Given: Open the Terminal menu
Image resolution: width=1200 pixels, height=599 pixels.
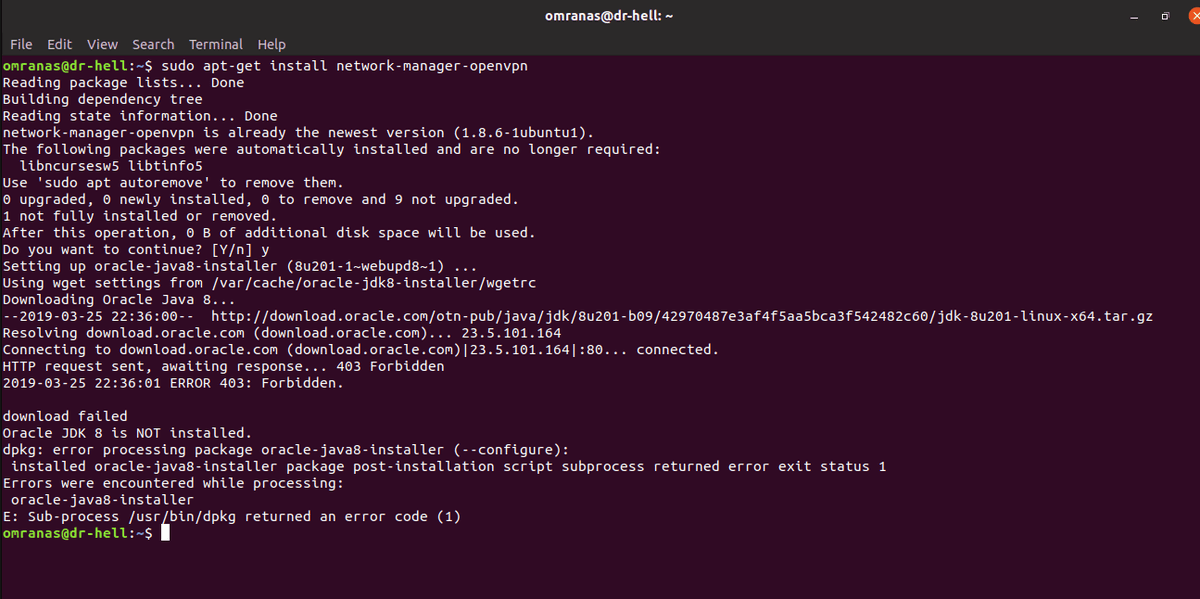Looking at the screenshot, I should (x=216, y=44).
